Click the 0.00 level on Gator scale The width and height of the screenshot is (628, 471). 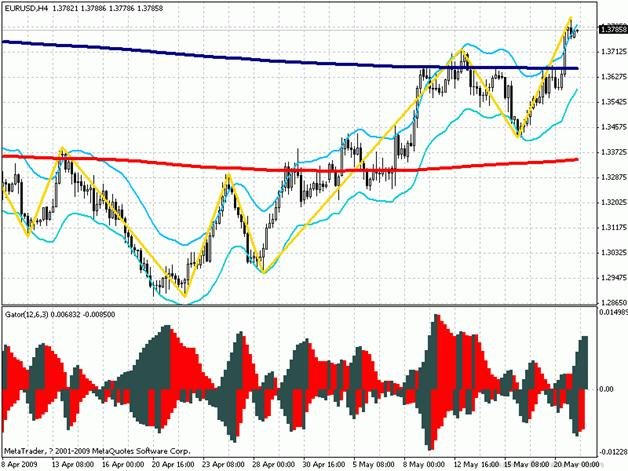coord(607,389)
